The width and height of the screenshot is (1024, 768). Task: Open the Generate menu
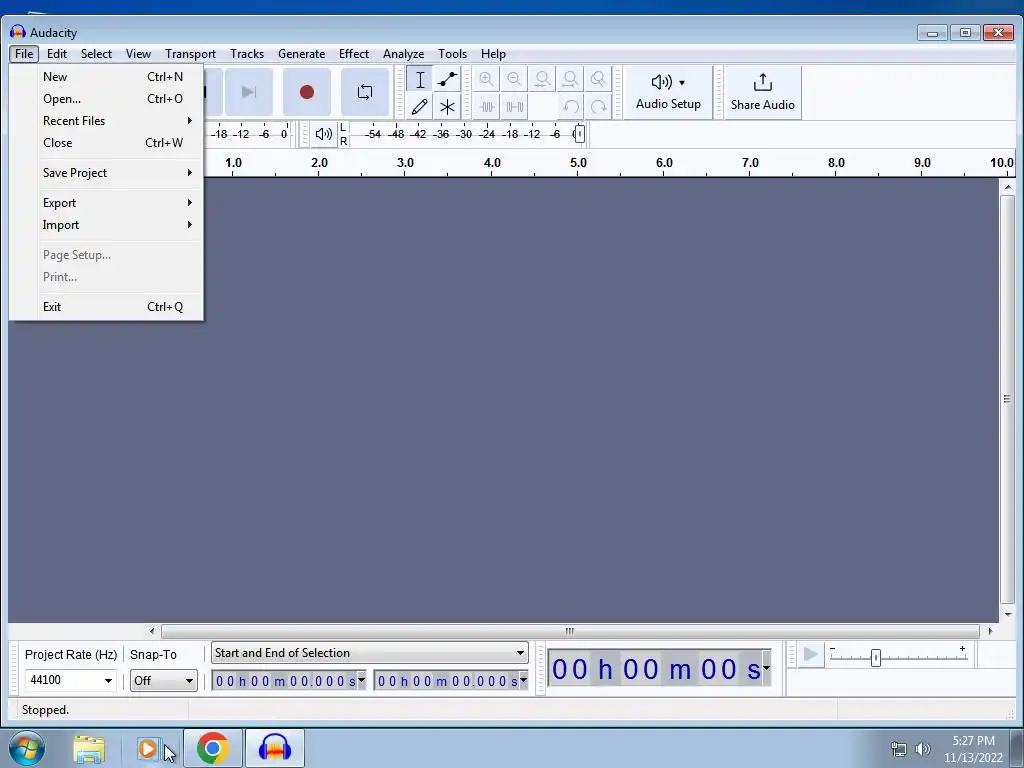[x=301, y=54]
